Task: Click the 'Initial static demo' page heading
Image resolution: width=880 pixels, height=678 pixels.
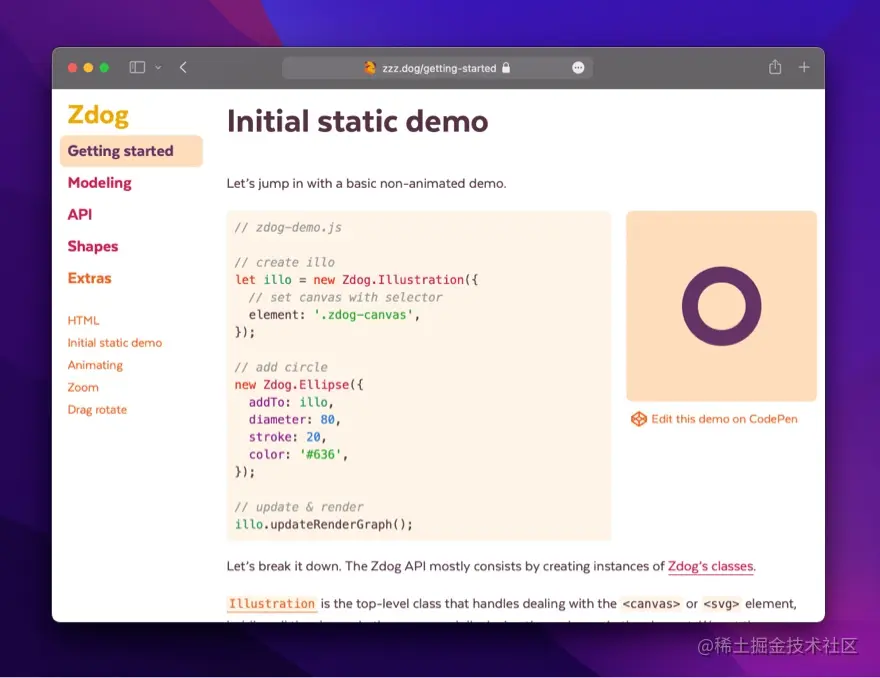Action: tap(358, 122)
